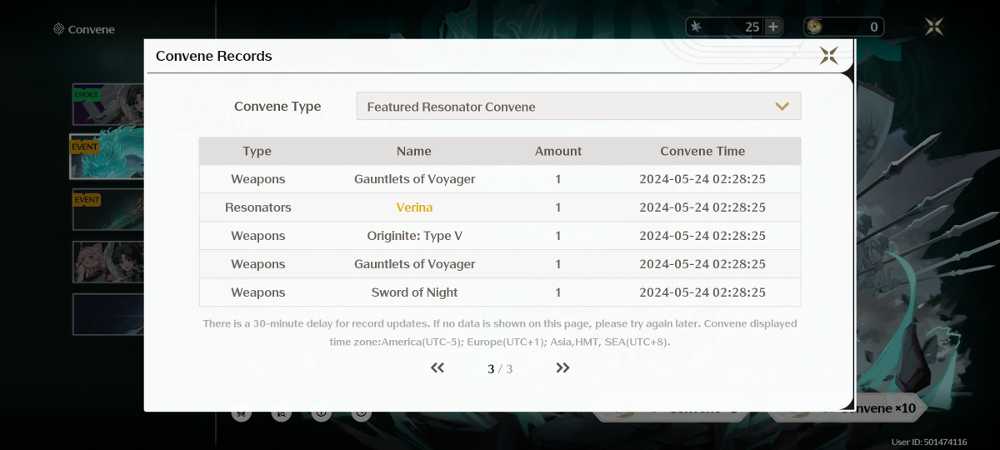The width and height of the screenshot is (1000, 450).
Task: Go to previous records page
Action: [437, 368]
